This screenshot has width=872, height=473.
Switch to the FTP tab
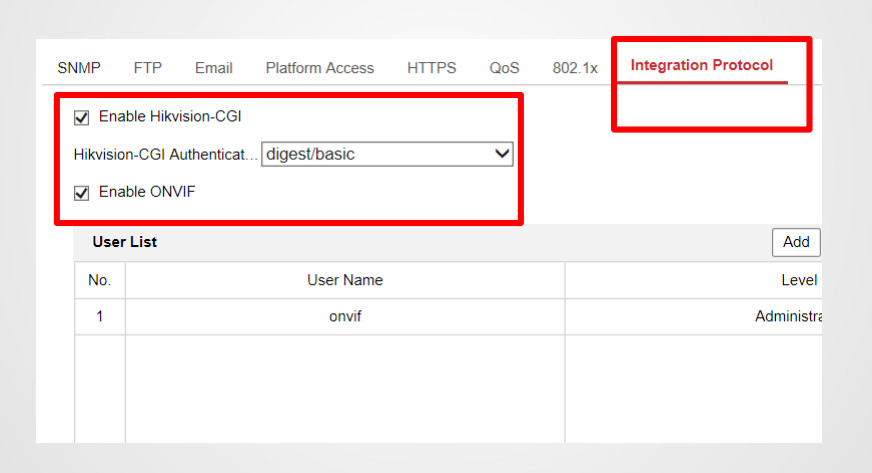[x=148, y=68]
